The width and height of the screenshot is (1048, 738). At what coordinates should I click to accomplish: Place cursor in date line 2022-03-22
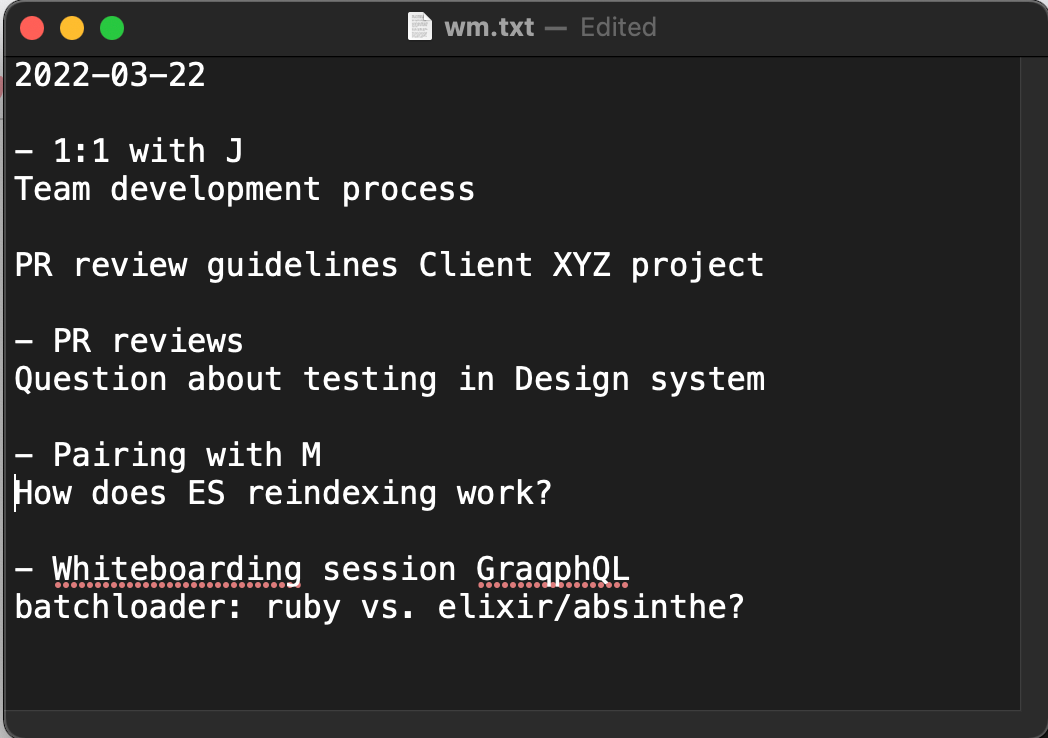click(110, 74)
